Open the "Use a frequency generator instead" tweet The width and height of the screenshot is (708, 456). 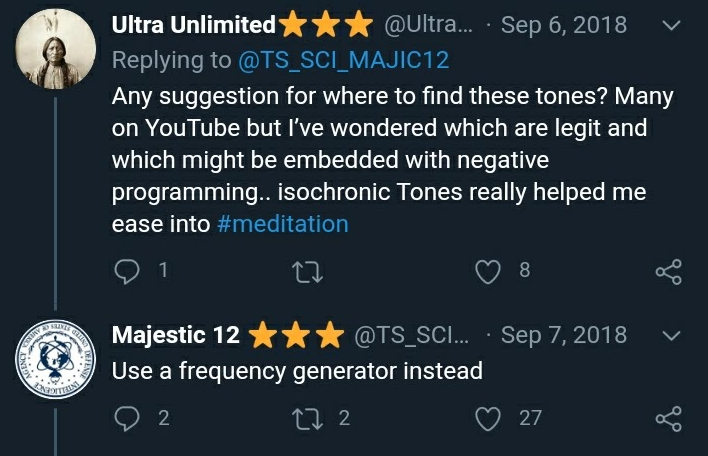click(x=297, y=371)
